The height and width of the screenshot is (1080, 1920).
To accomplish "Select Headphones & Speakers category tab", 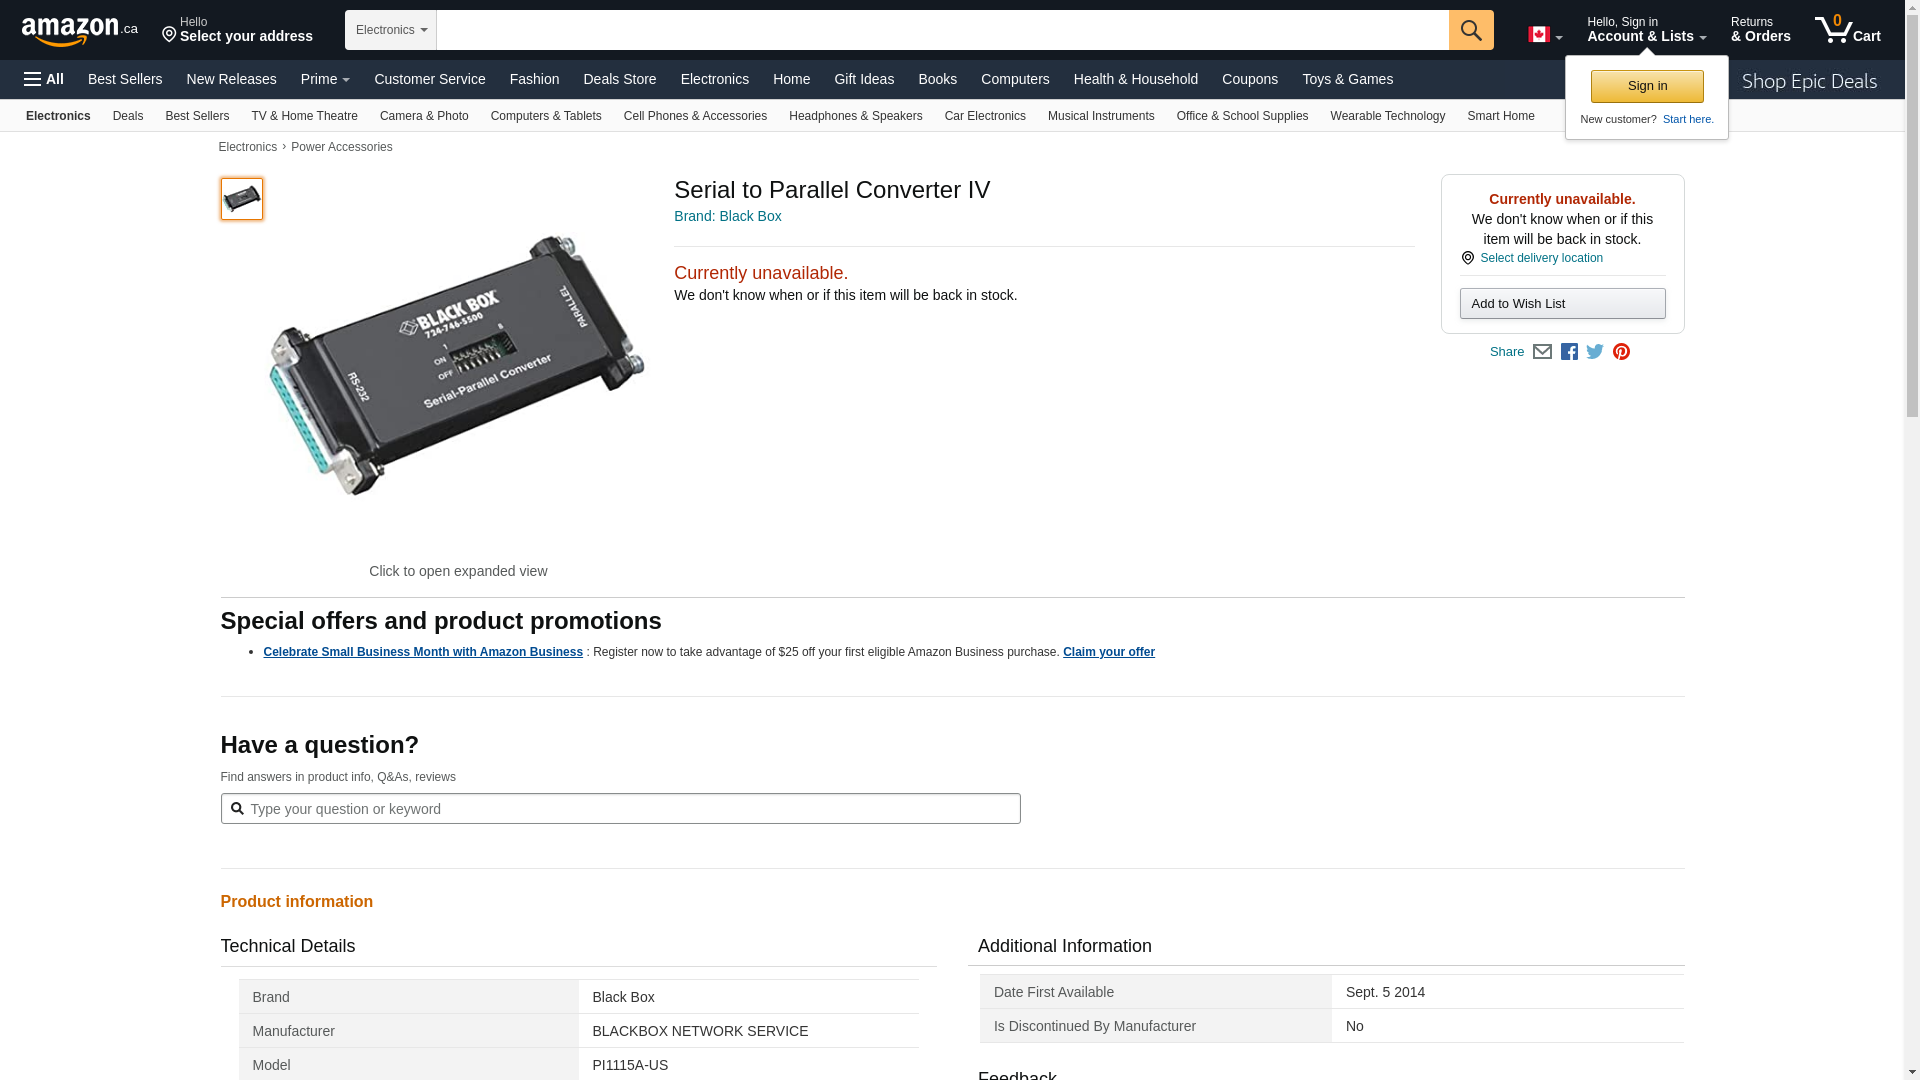I will [855, 116].
